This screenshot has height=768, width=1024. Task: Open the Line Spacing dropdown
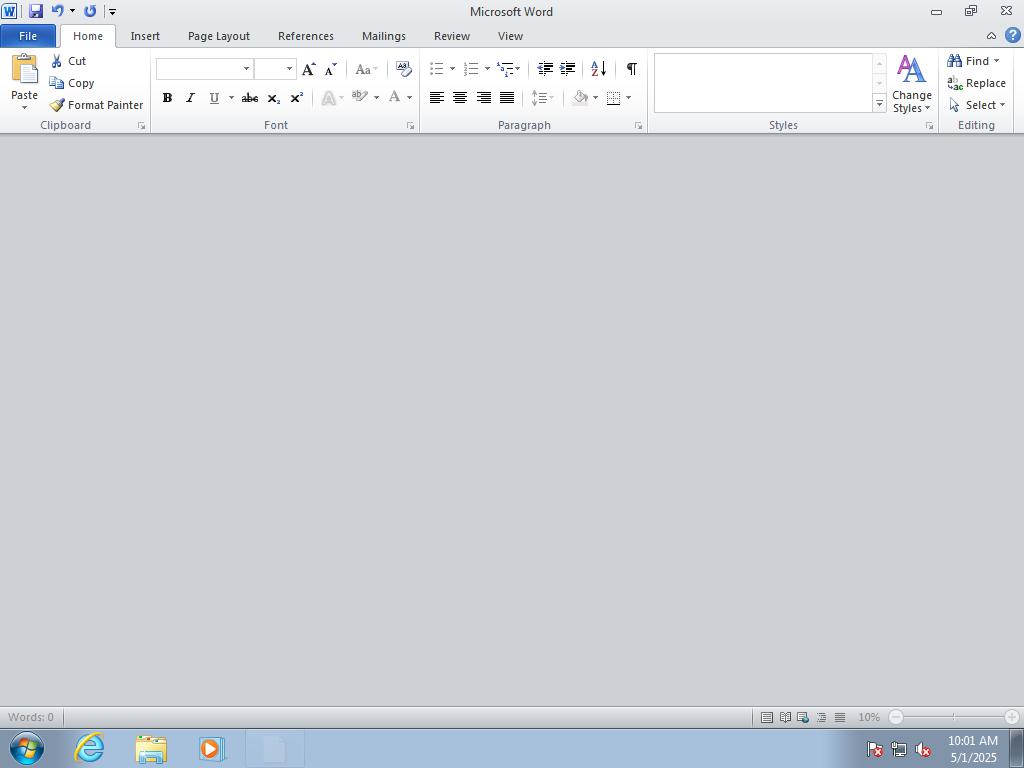pyautogui.click(x=543, y=98)
